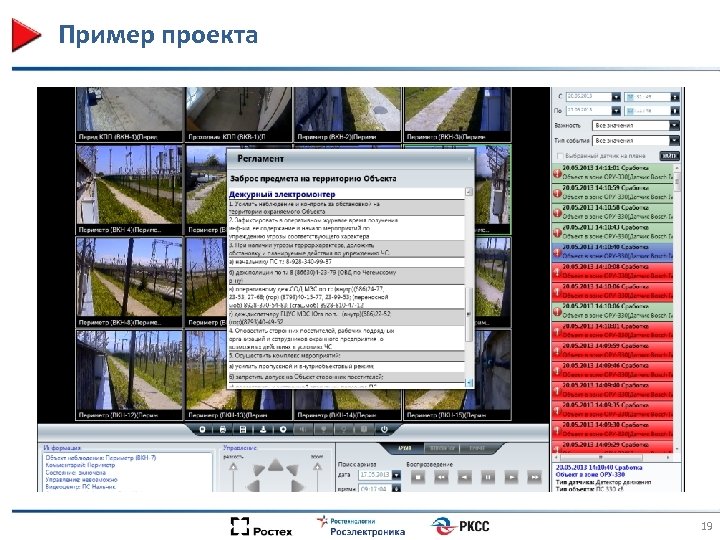Switch to the Архив tab
Image resolution: width=720 pixels, height=540 pixels.
point(405,448)
